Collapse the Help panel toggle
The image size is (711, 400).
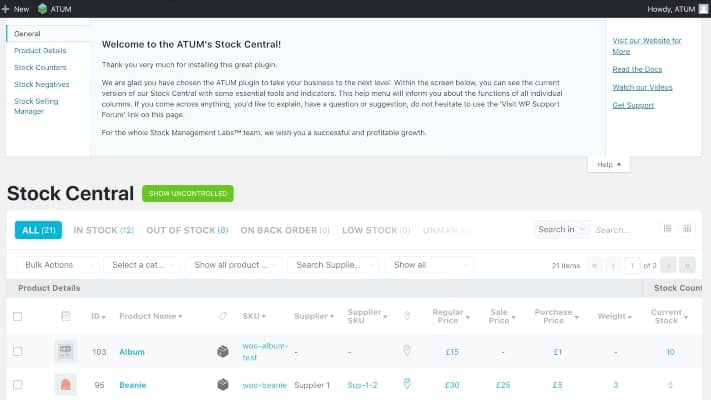click(x=609, y=164)
